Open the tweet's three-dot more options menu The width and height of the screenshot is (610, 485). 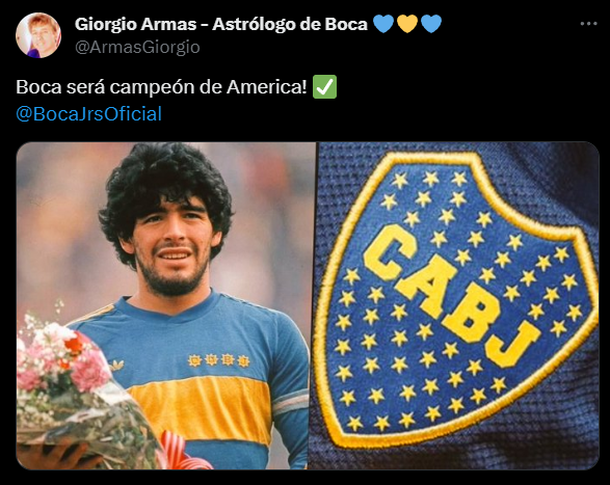pos(588,24)
